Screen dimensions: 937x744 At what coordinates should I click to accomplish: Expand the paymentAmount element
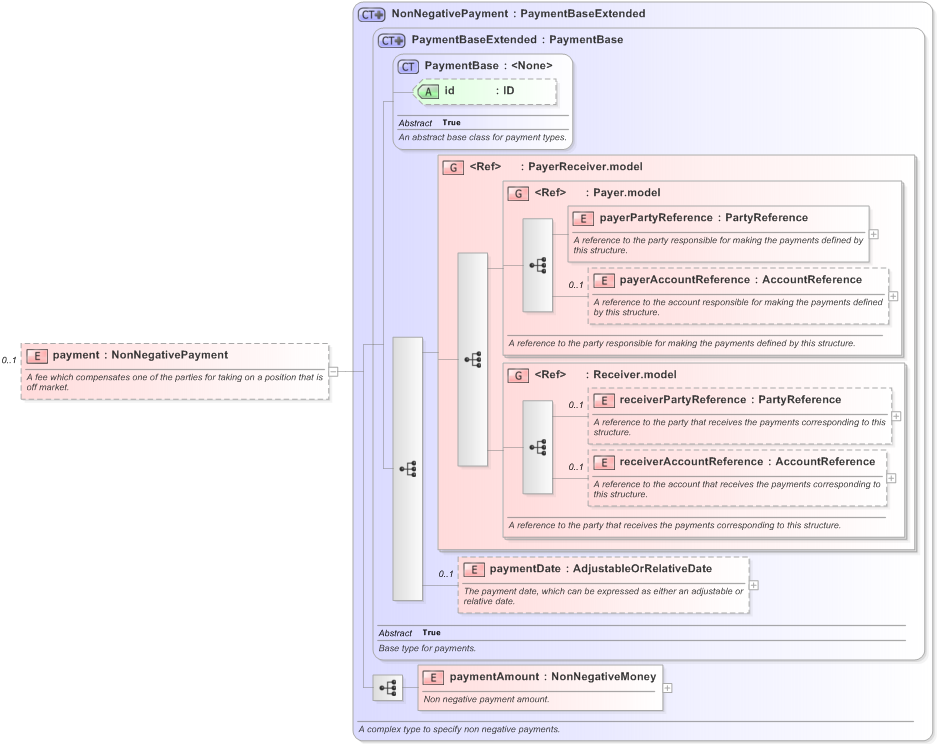pos(667,688)
